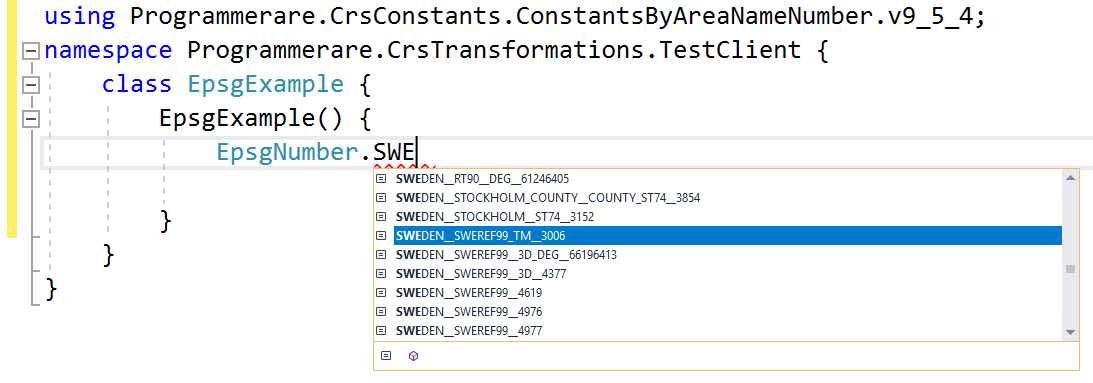Viewport: 1093px width, 383px height.
Task: Click the completion list scroll down arrow
Action: point(1071,332)
